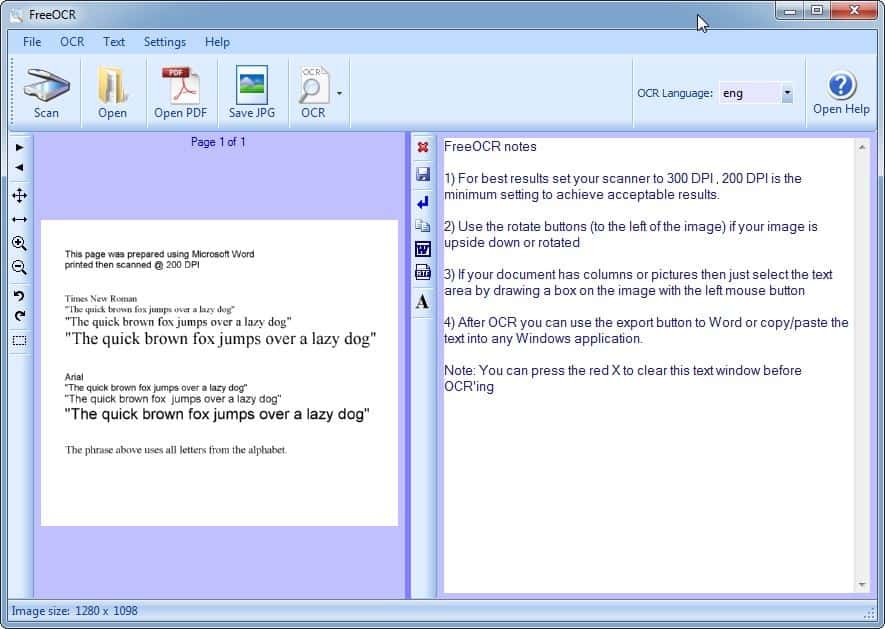Open the Text menu
This screenshot has width=885, height=629.
[114, 42]
